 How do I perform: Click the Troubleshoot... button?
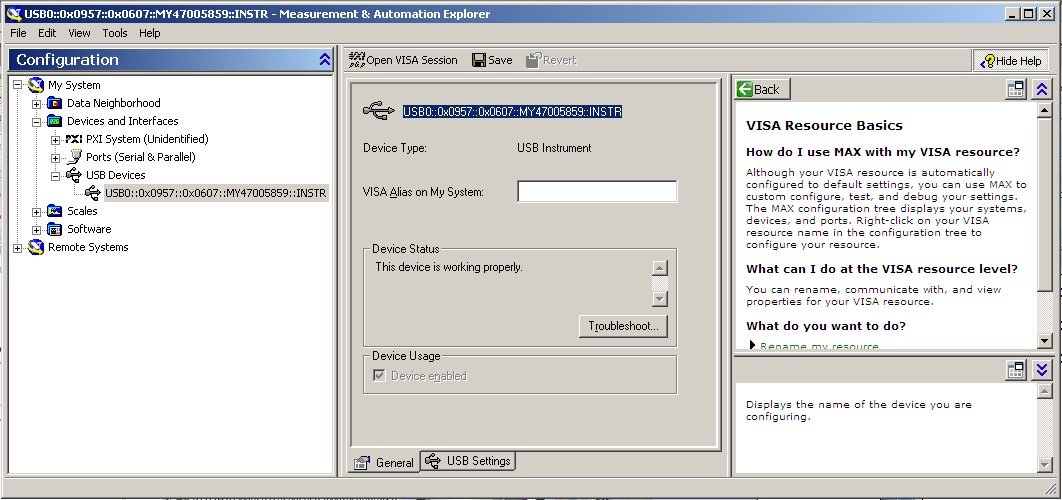pos(623,326)
